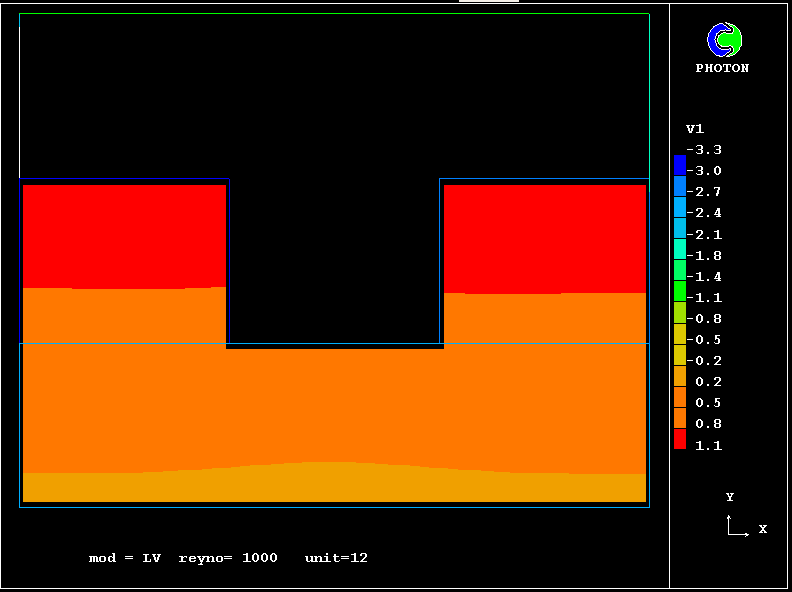The image size is (792, 592).
Task: Pick the red legend swatch at 1.1
Action: (x=680, y=439)
